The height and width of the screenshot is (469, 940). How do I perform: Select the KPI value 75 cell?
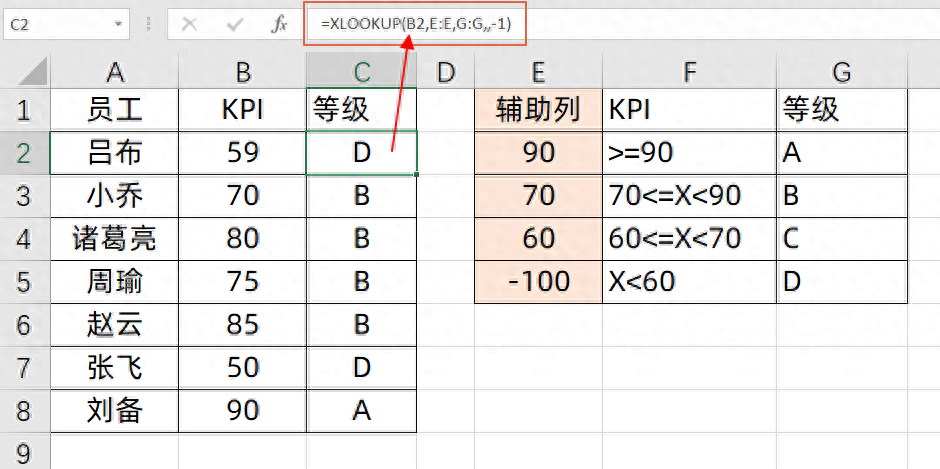point(242,282)
